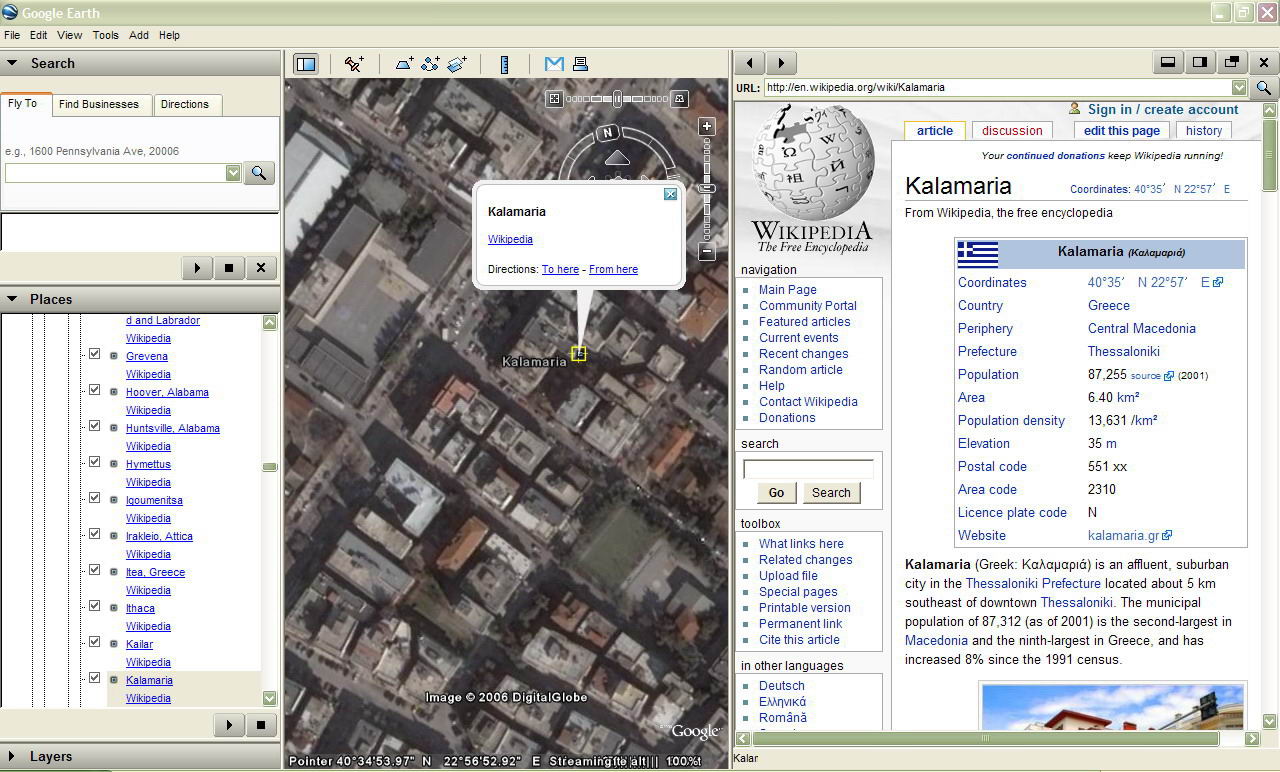
Task: Collapse the Places panel
Action: pyautogui.click(x=13, y=299)
